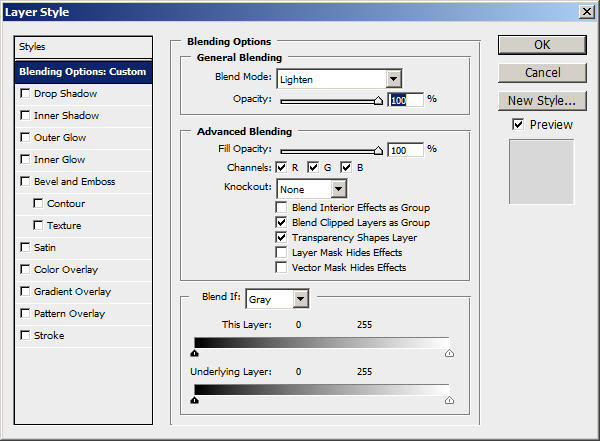Enable the Bevel and Emboss checkbox
The width and height of the screenshot is (600, 441).
click(25, 181)
